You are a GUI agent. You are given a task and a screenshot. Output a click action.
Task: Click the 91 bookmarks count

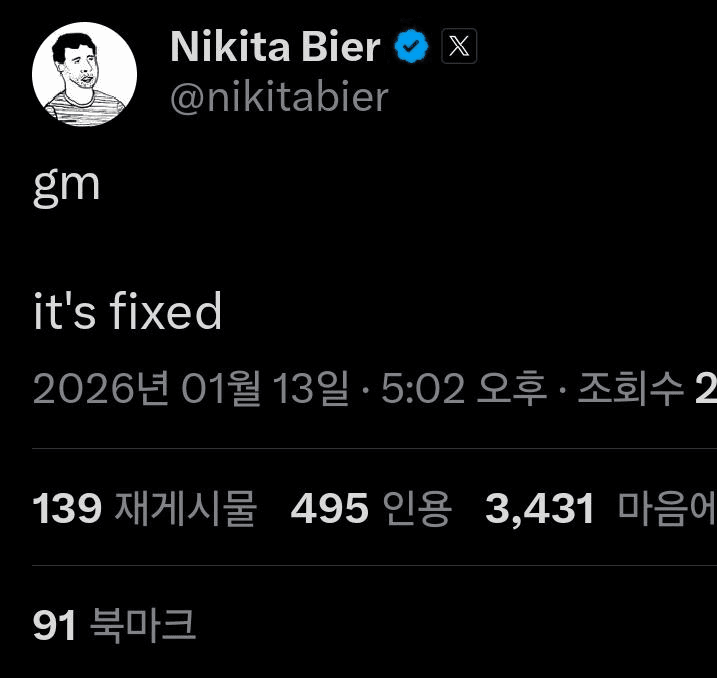55,626
